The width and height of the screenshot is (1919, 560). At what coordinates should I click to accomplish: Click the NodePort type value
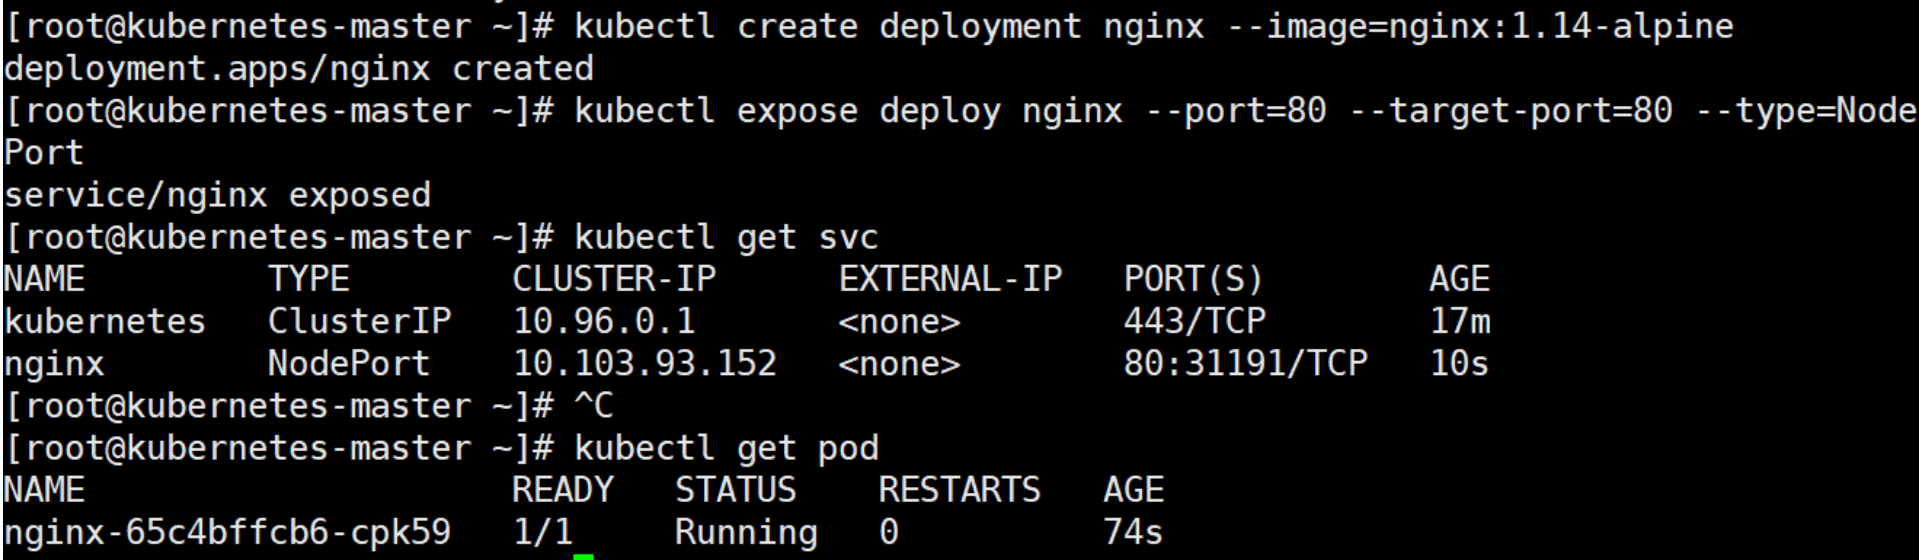pos(348,363)
